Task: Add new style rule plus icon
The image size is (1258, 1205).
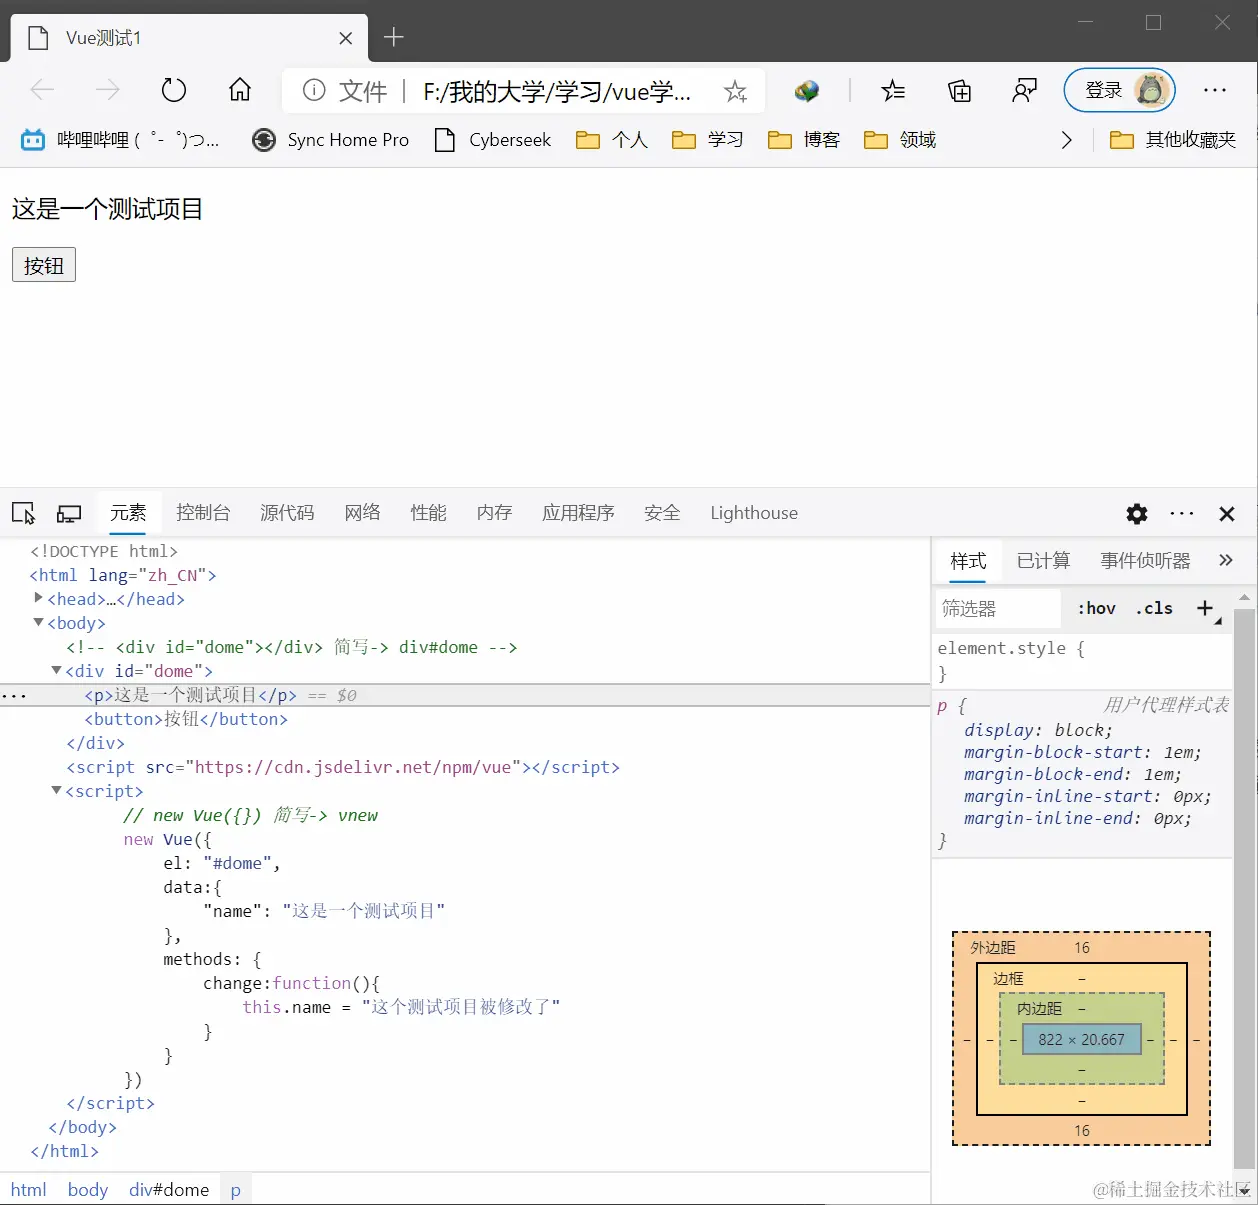Action: coord(1205,608)
